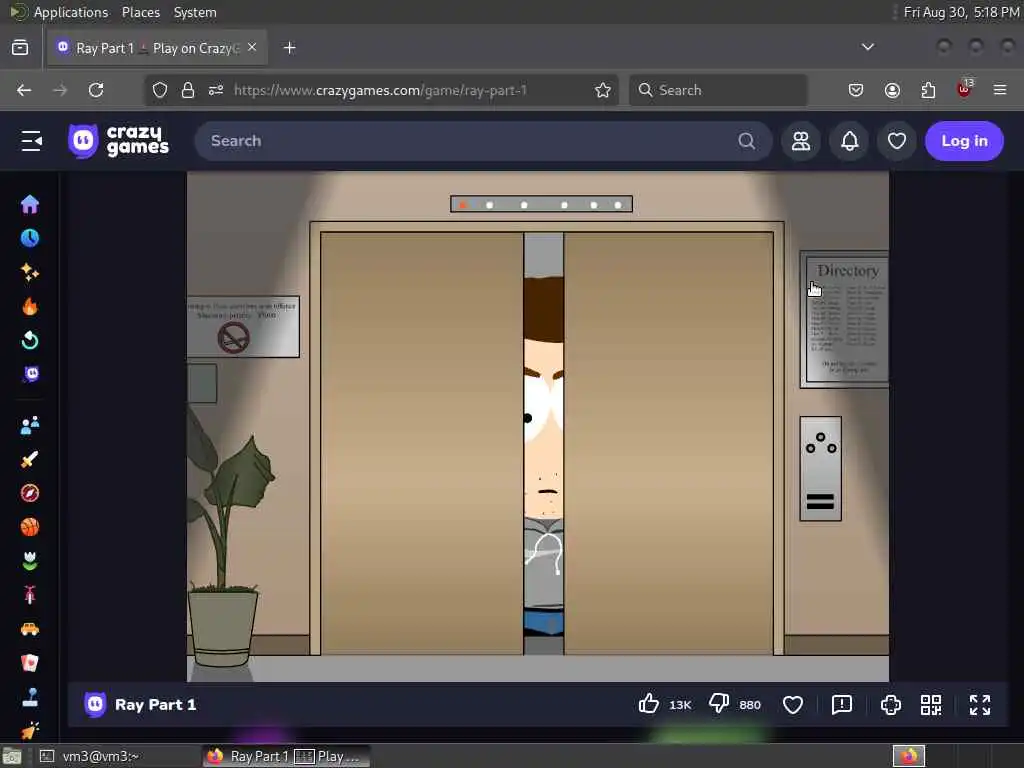Open the Bike category icon
This screenshot has height=768, width=1024.
click(29, 595)
